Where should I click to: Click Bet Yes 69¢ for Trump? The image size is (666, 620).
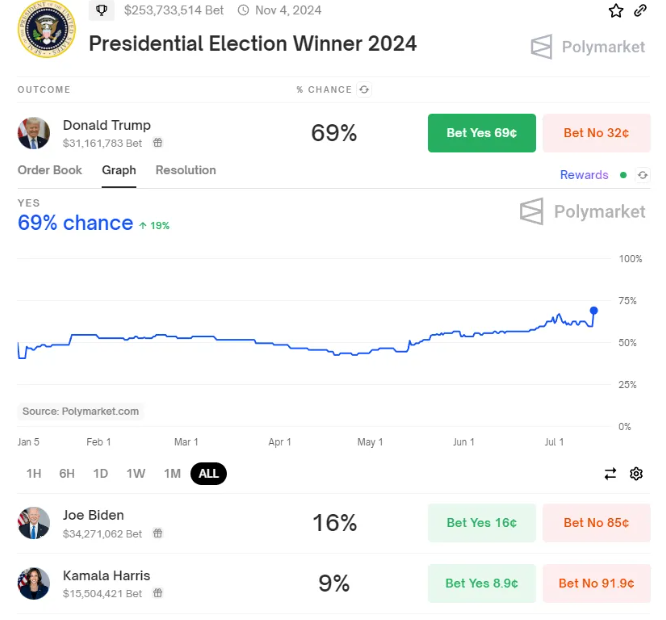(482, 133)
